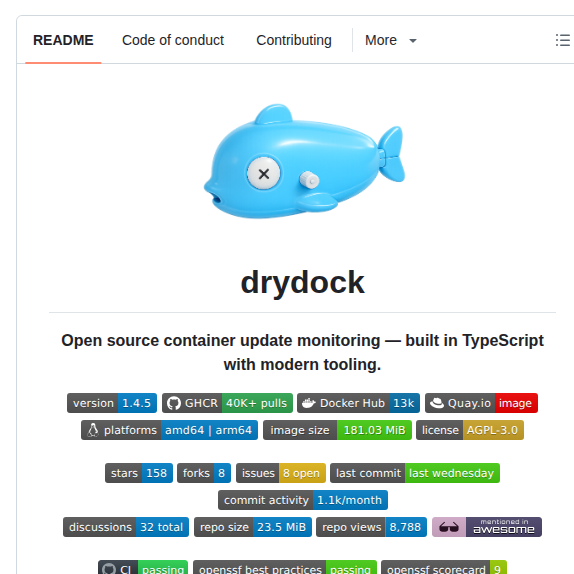The width and height of the screenshot is (574, 574).
Task: Open the Quay.io image badge
Action: pos(481,403)
